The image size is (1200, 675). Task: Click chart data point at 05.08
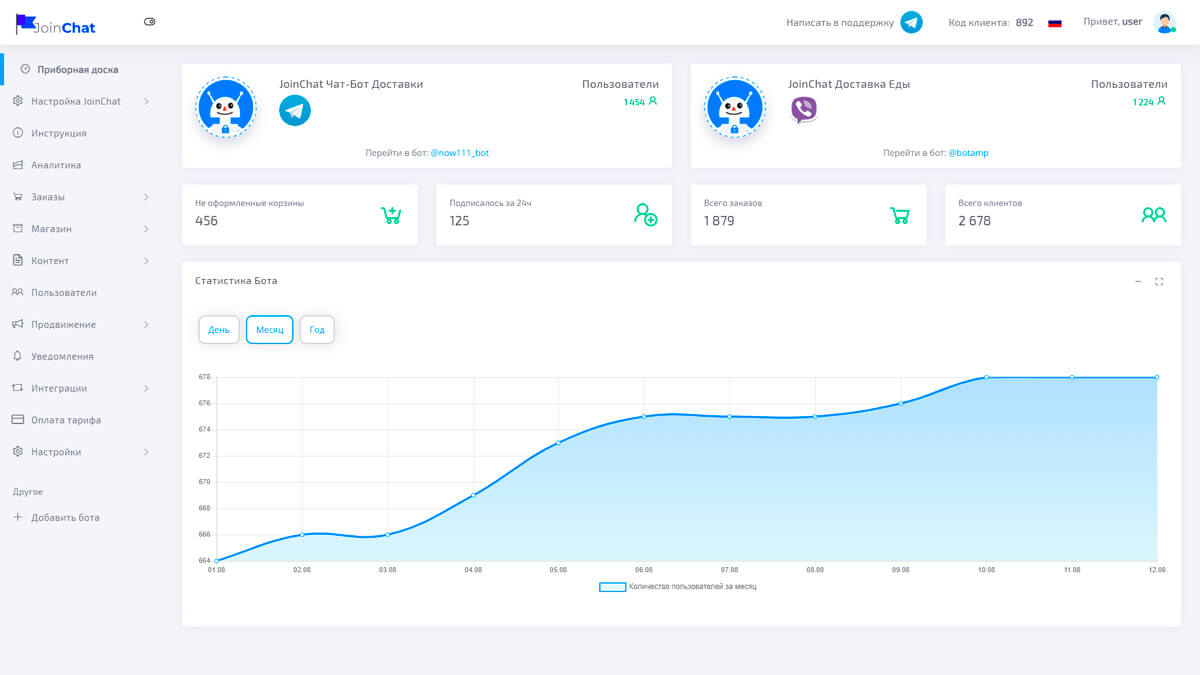click(558, 442)
